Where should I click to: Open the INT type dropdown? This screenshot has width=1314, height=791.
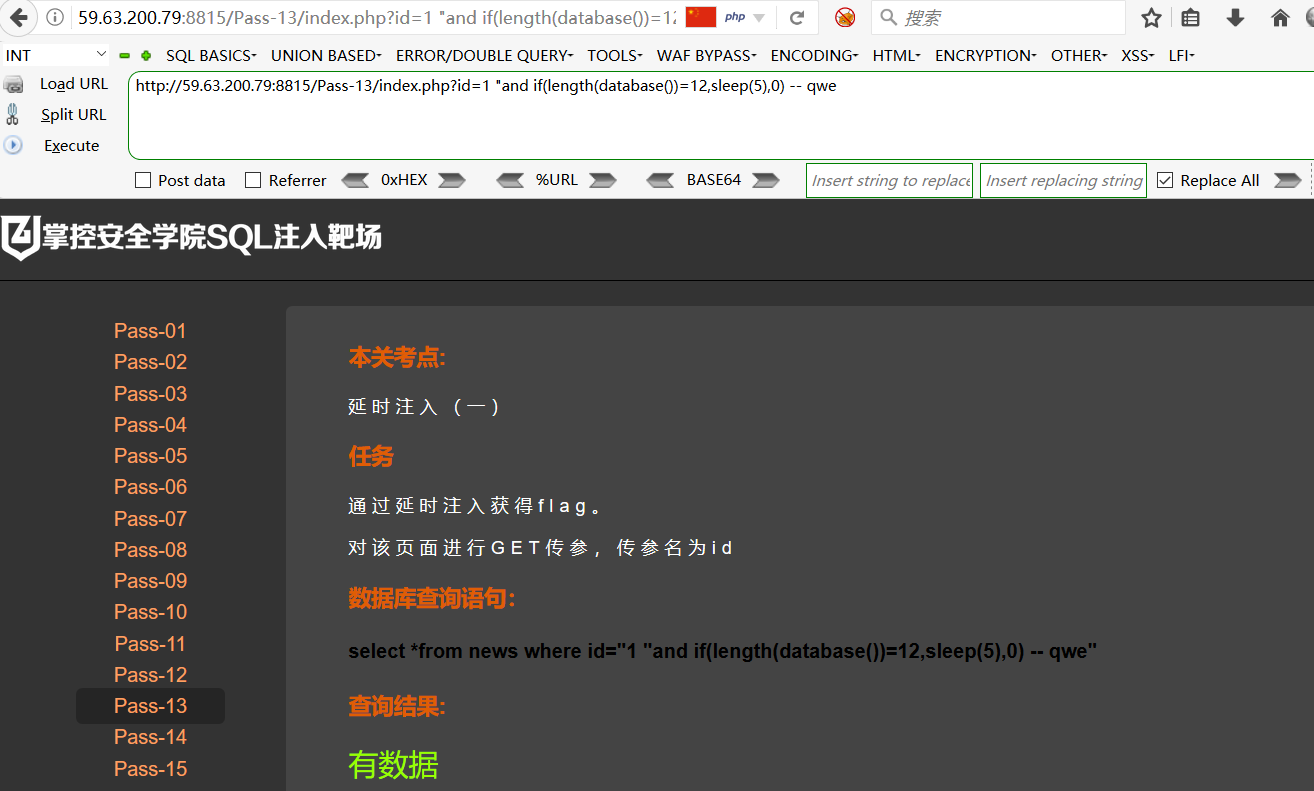(x=56, y=55)
